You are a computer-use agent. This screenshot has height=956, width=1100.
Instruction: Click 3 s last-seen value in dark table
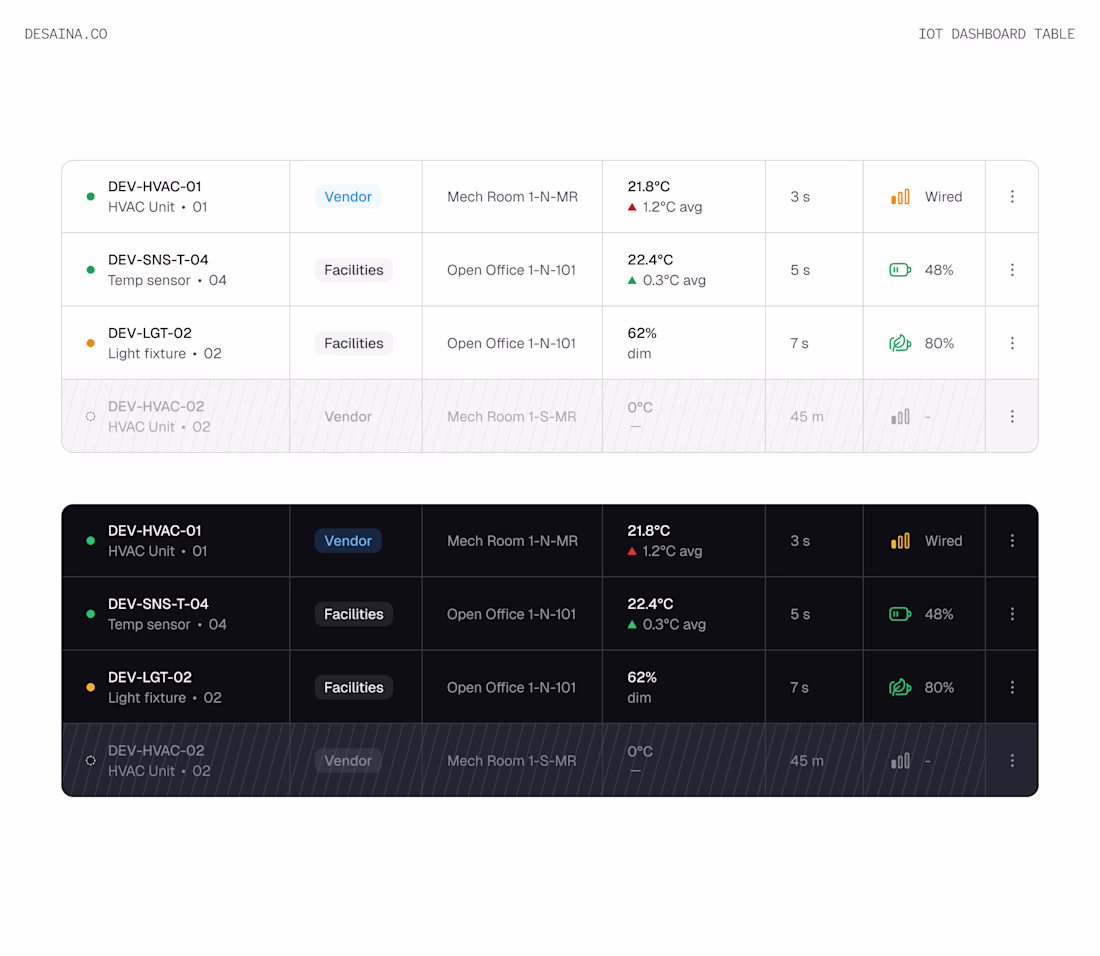[800, 541]
